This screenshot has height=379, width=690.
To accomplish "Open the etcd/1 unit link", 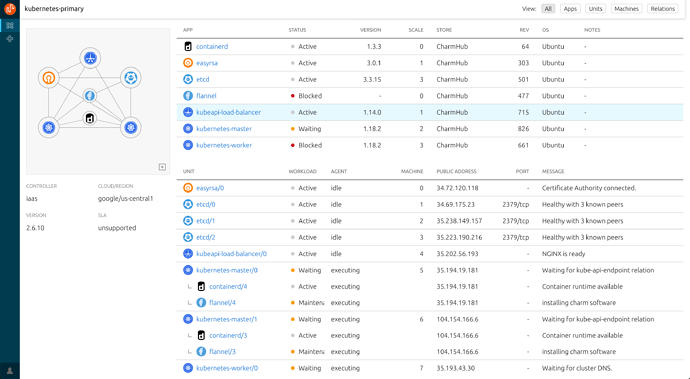I will (206, 221).
